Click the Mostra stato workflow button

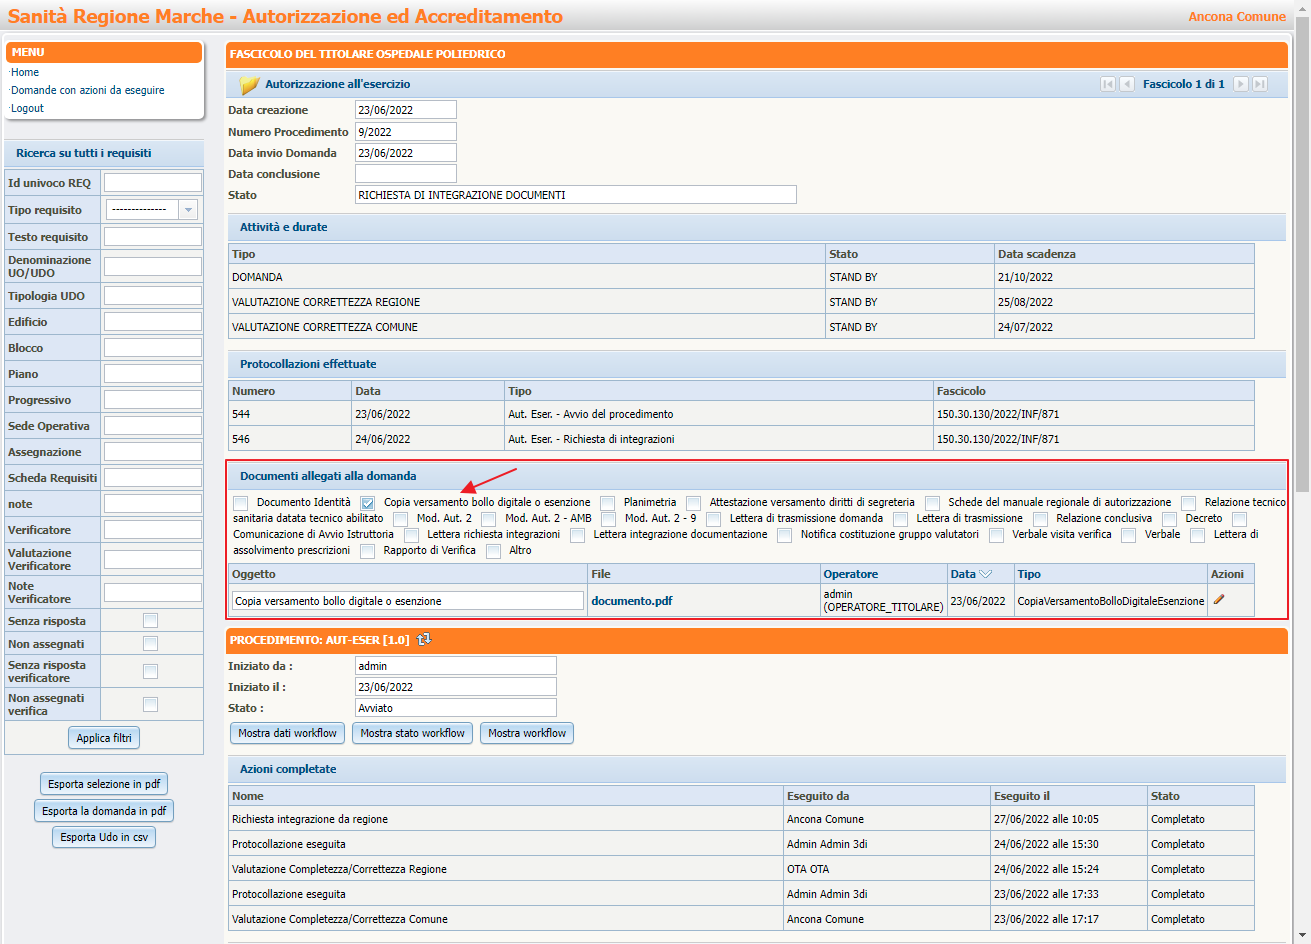(412, 733)
